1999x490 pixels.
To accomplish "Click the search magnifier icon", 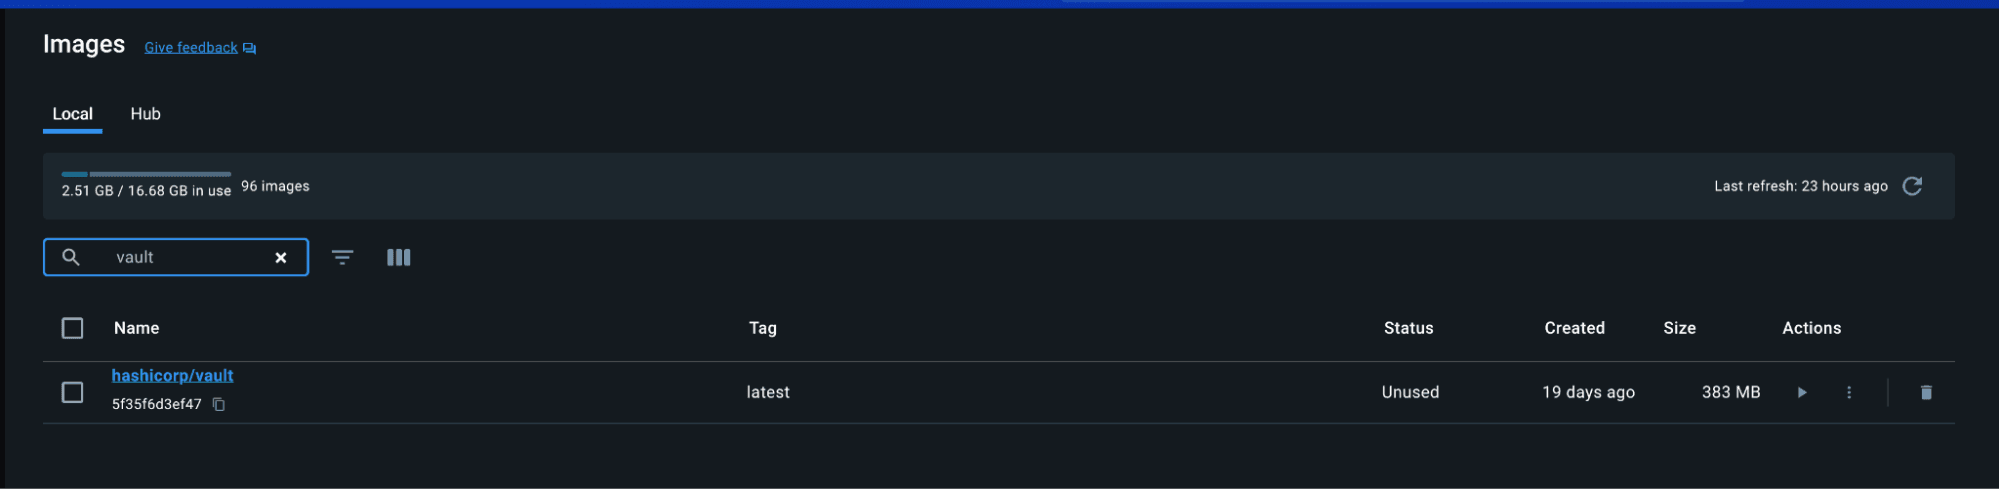I will pyautogui.click(x=71, y=257).
